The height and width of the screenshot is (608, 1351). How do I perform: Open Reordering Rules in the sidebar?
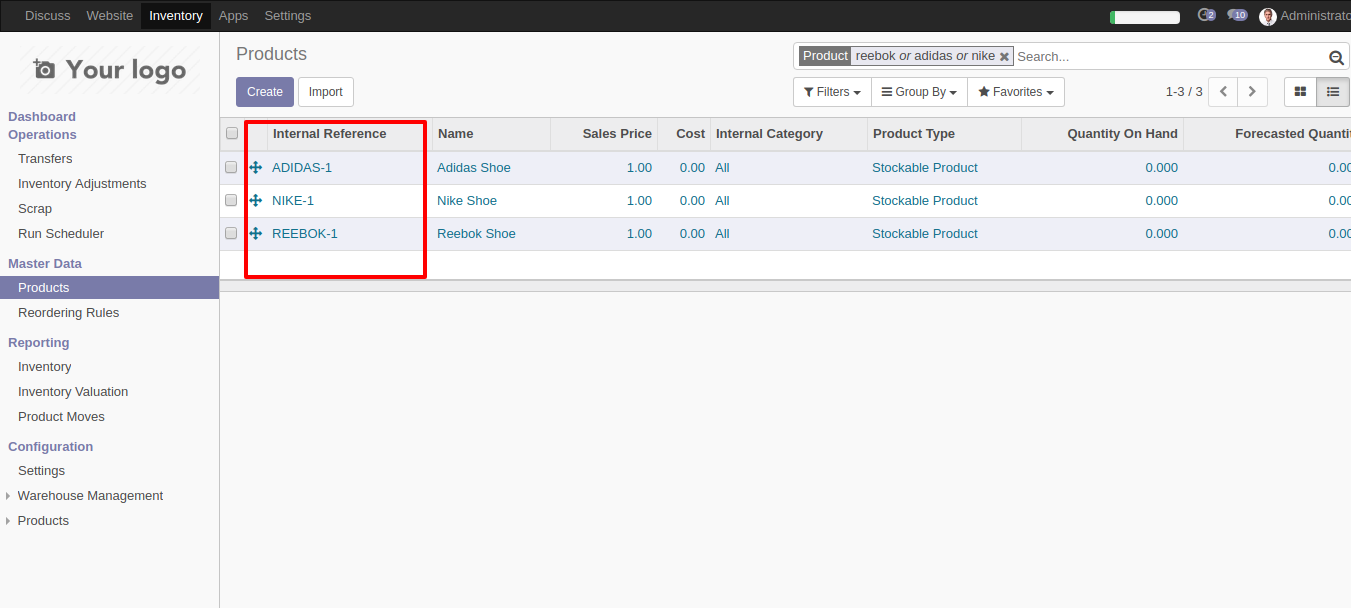tap(68, 313)
